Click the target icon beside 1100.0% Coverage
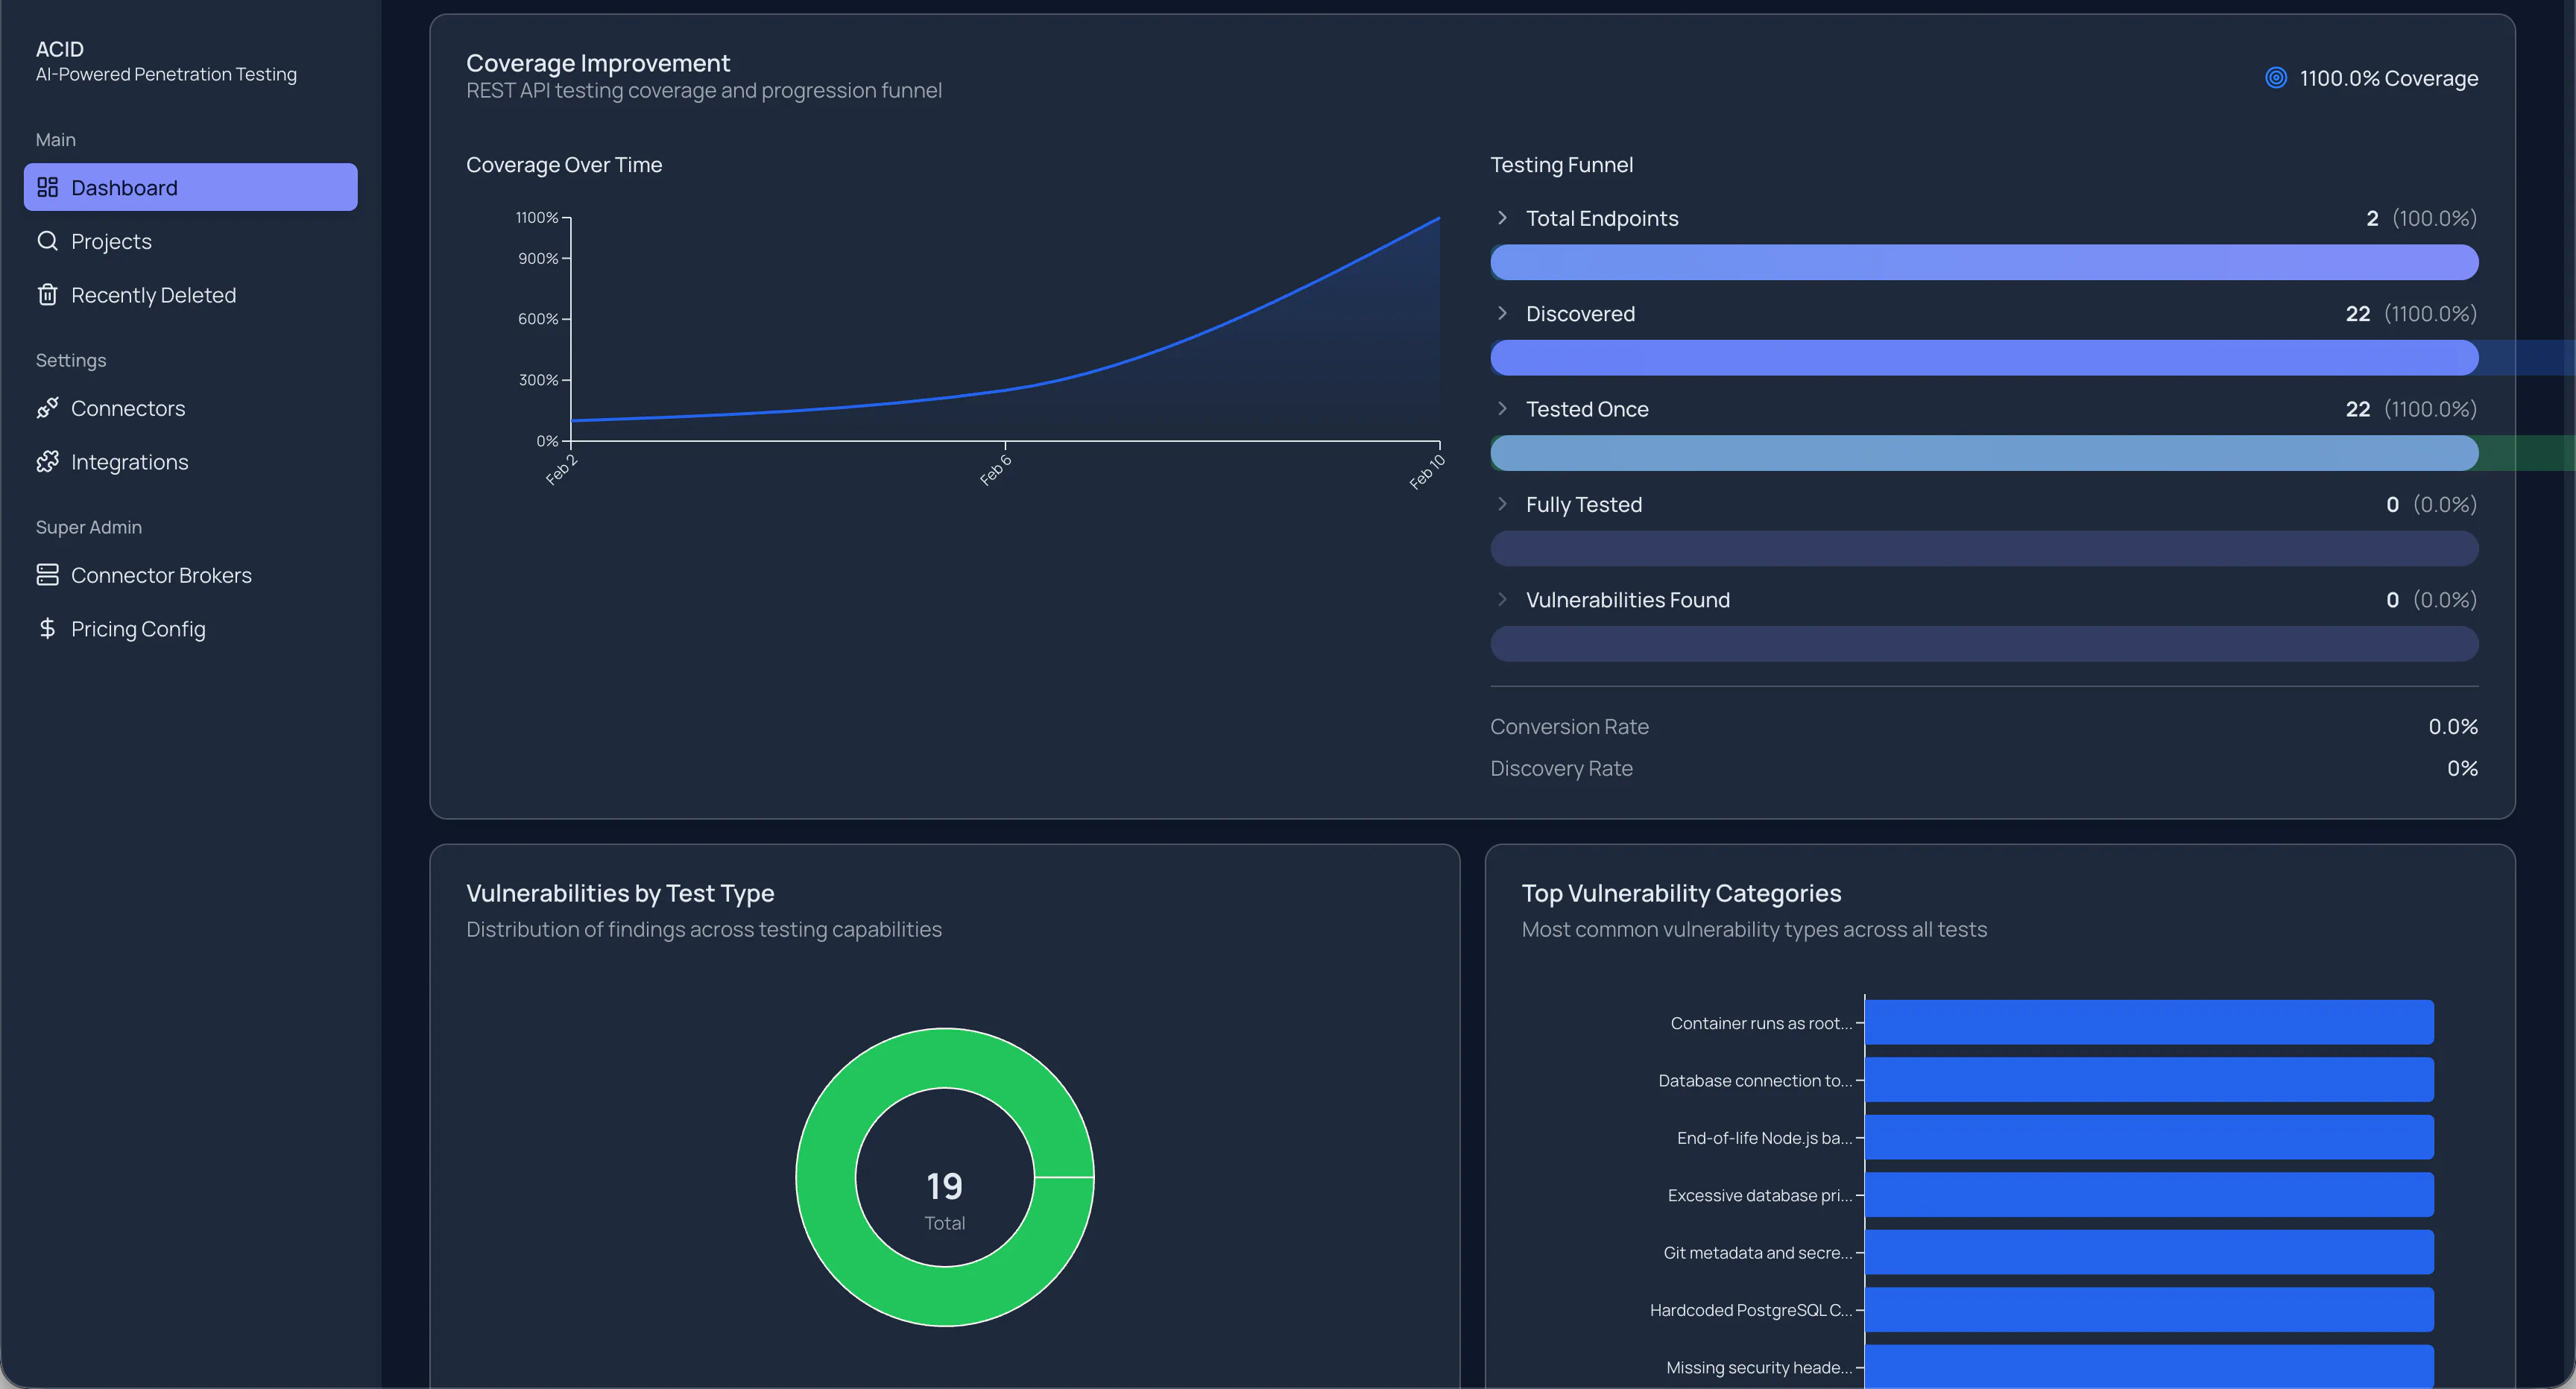The image size is (2576, 1389). (2276, 78)
